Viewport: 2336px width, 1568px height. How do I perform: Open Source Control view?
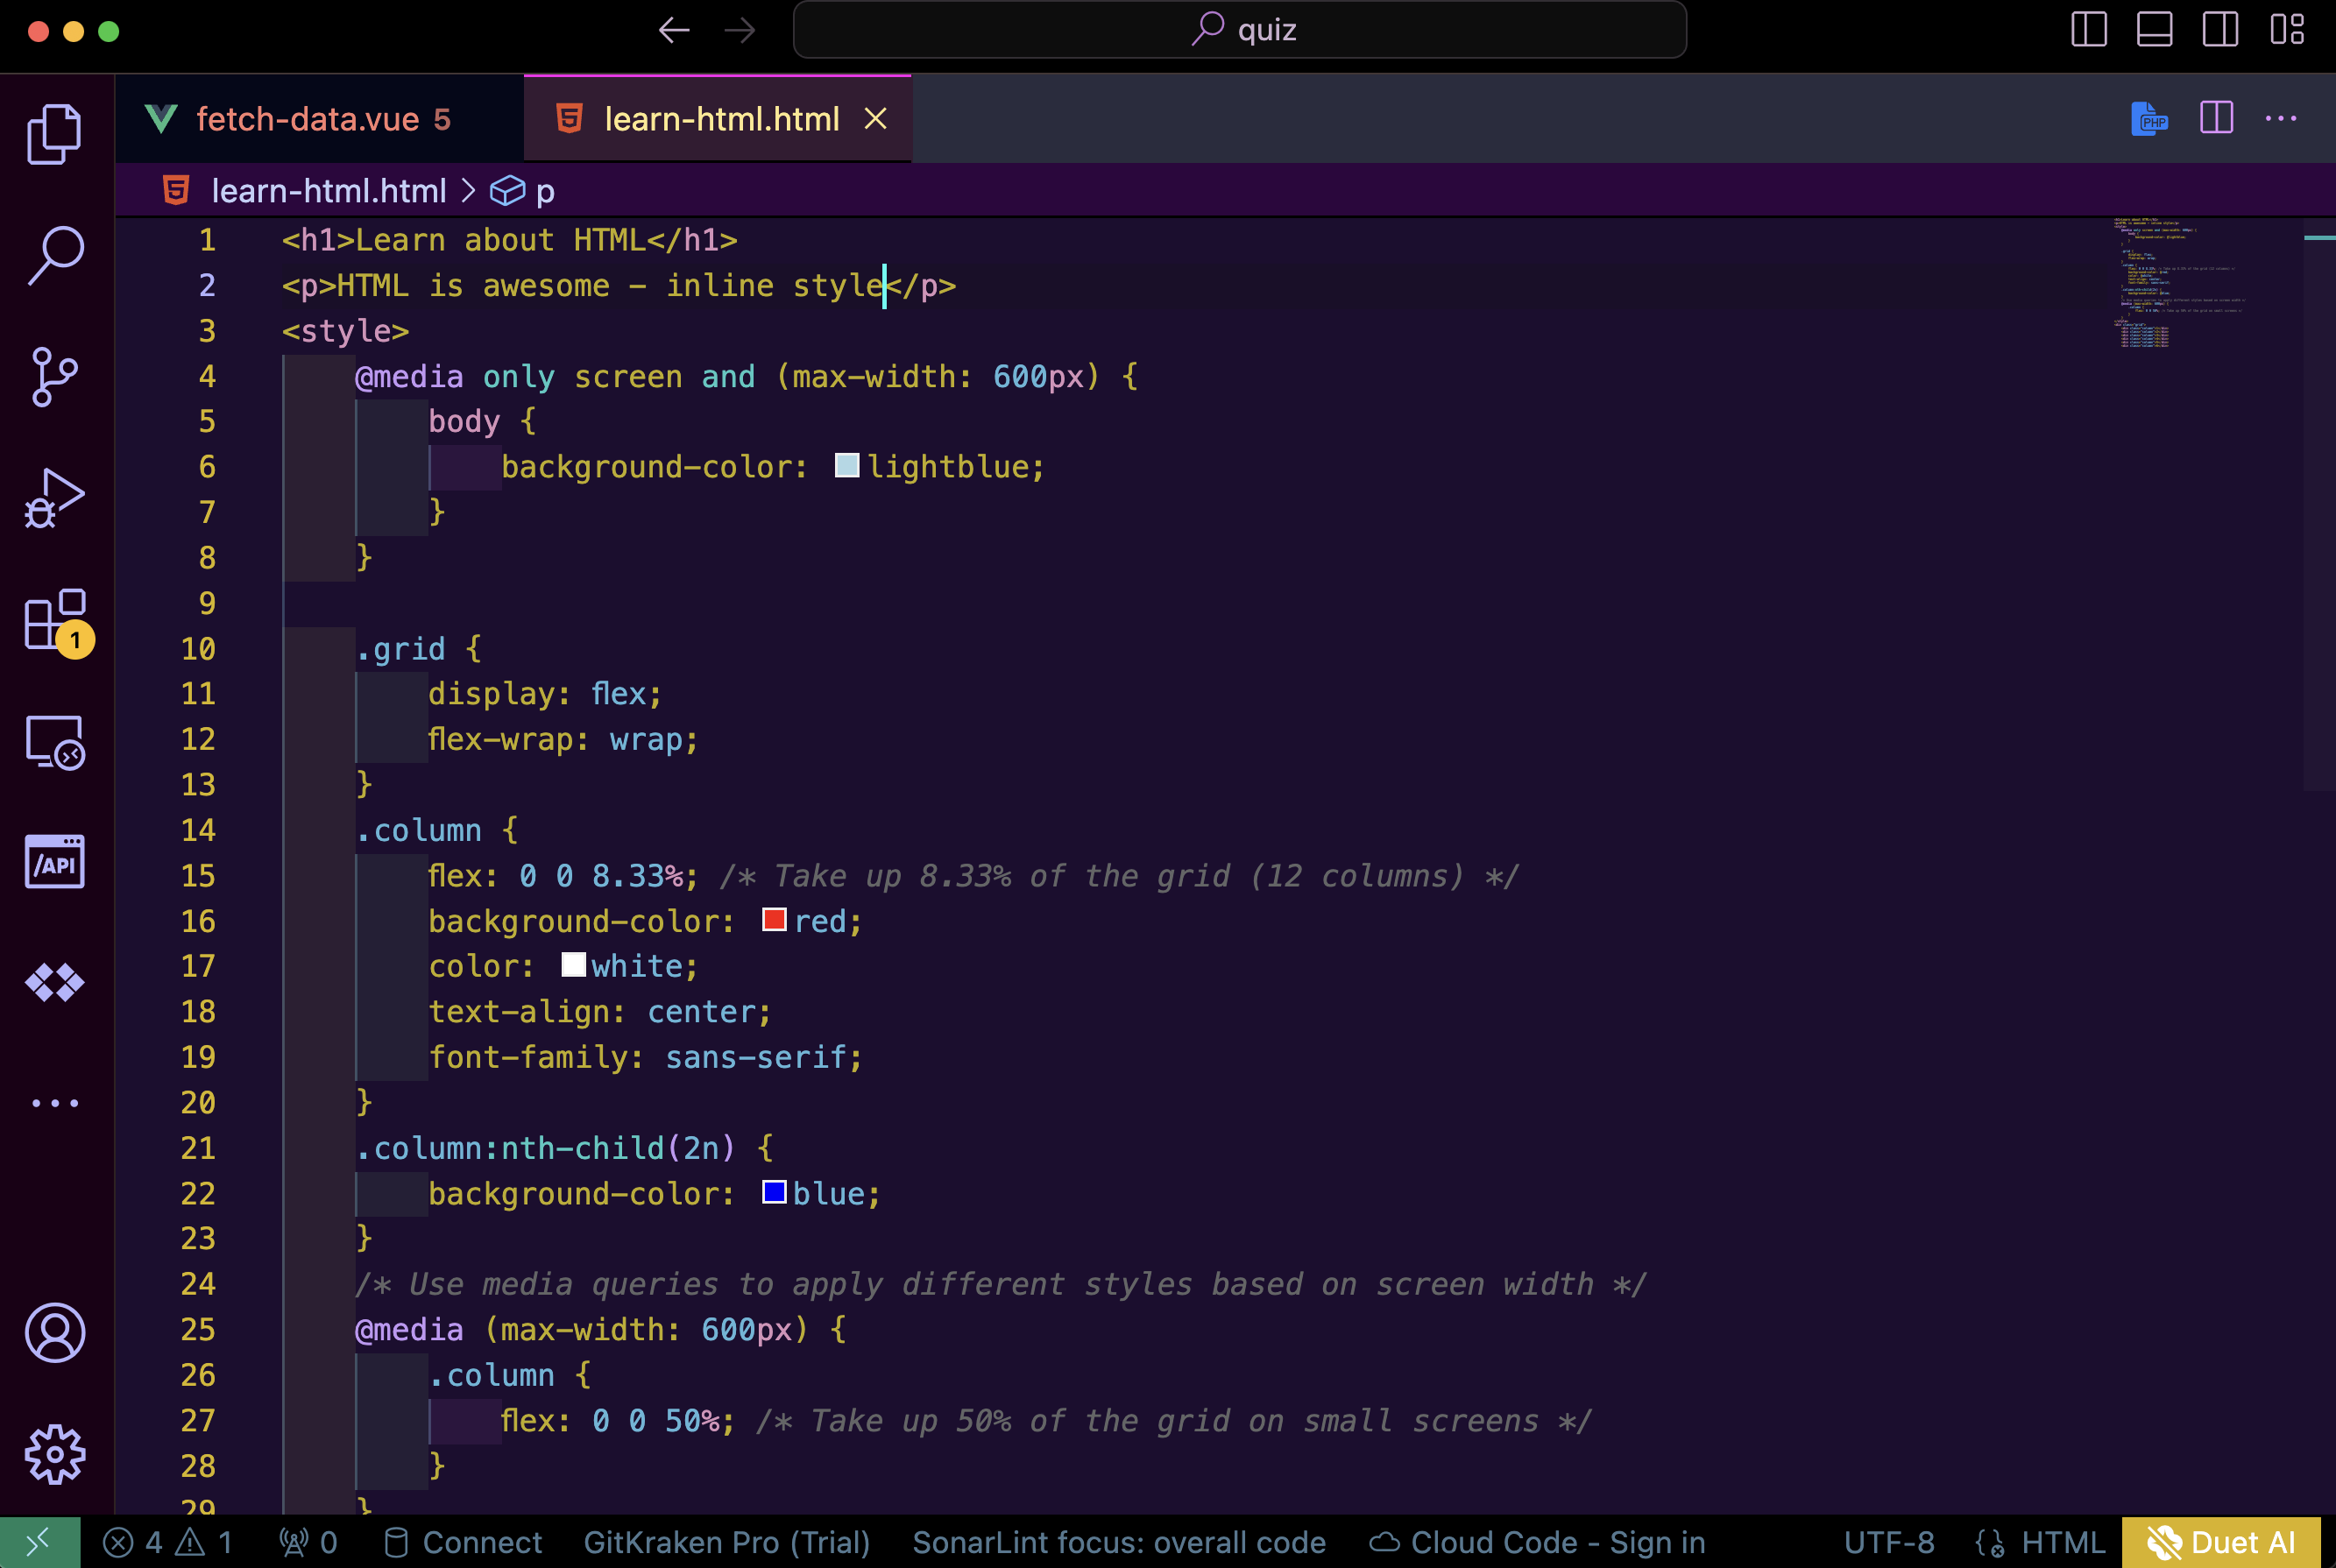[54, 377]
